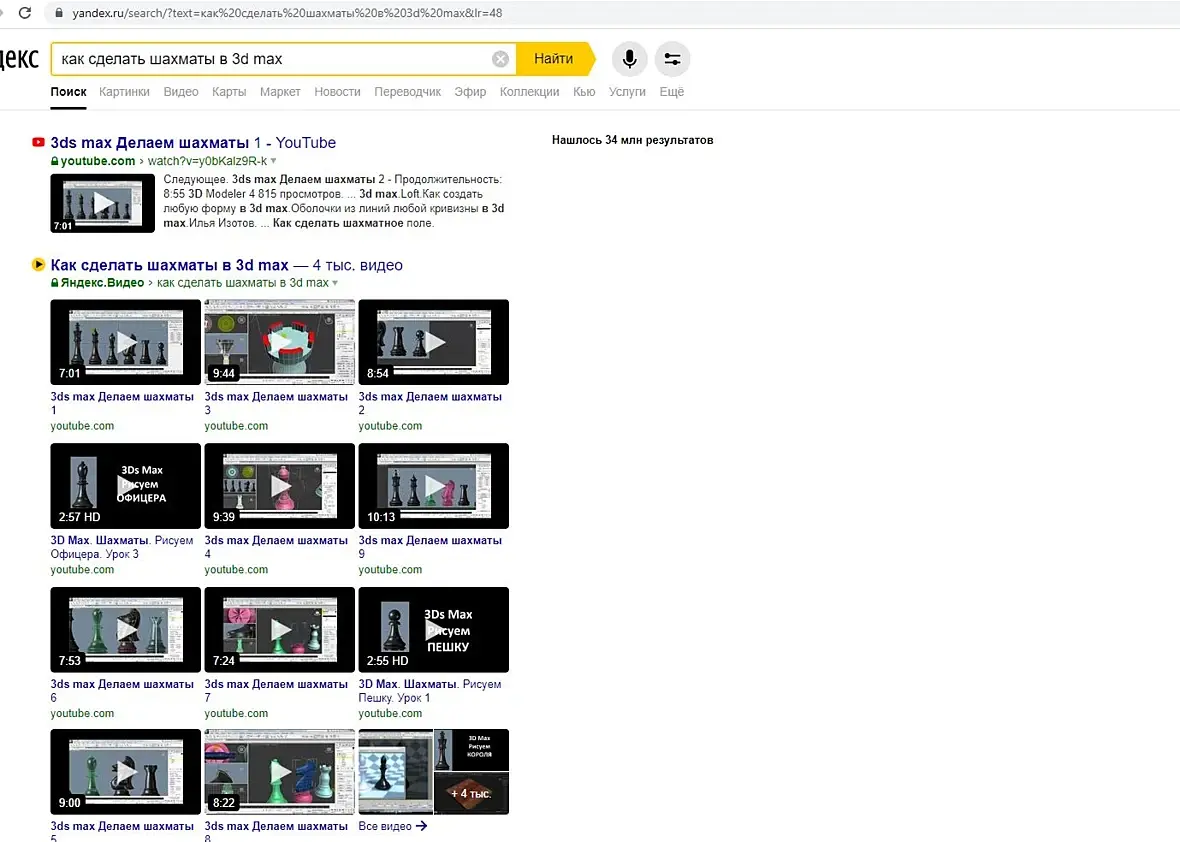Click the Яндекс.Видео breadcrumb link

pyautogui.click(x=102, y=283)
